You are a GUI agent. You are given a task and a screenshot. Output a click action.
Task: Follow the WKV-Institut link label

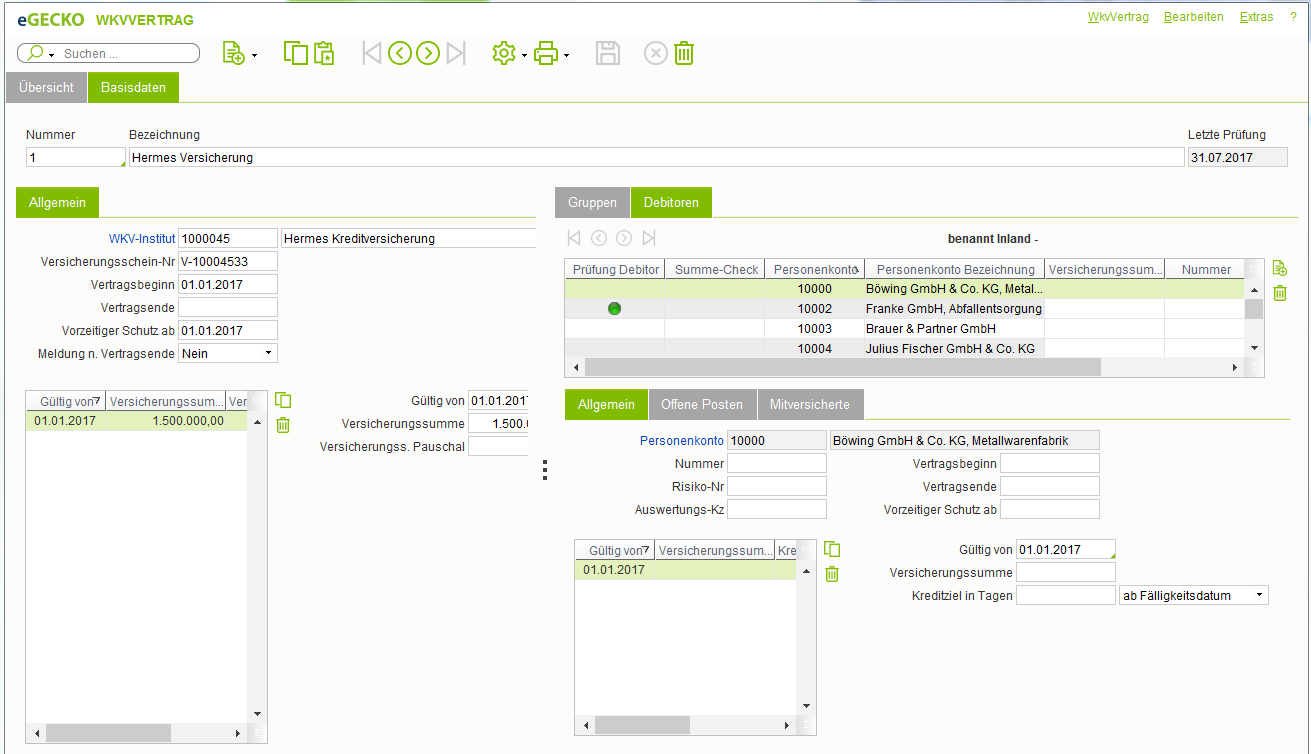[142, 239]
